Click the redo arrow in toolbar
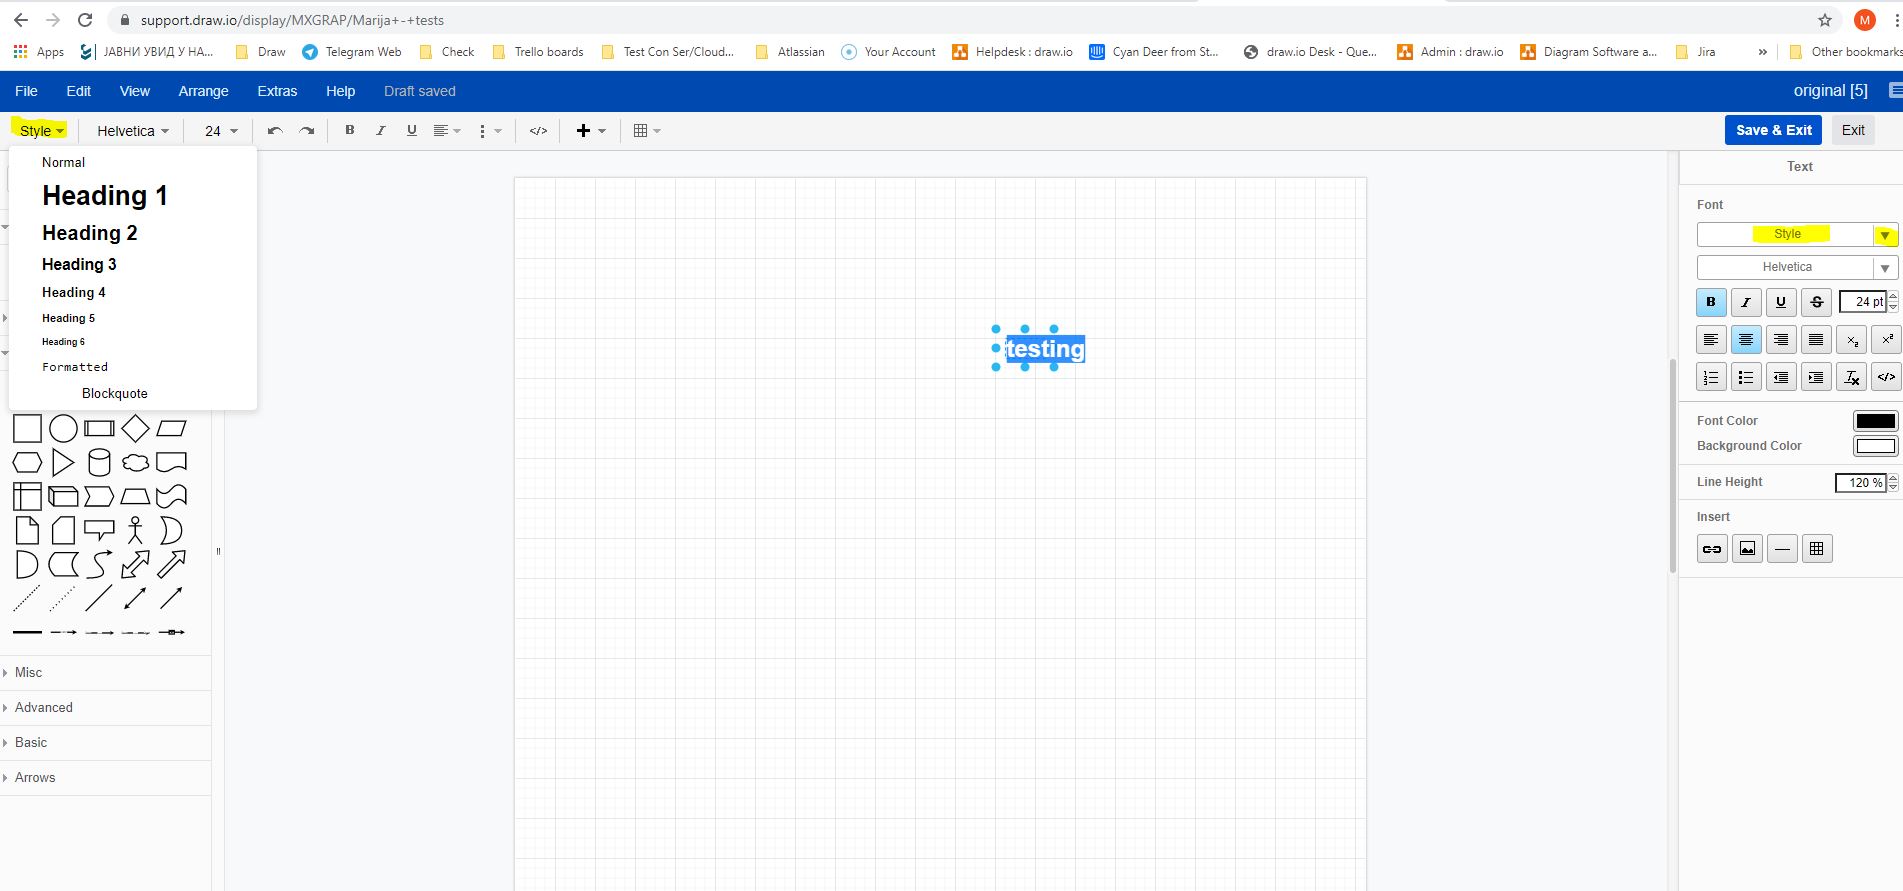Screen dimensions: 1903x891 [307, 131]
